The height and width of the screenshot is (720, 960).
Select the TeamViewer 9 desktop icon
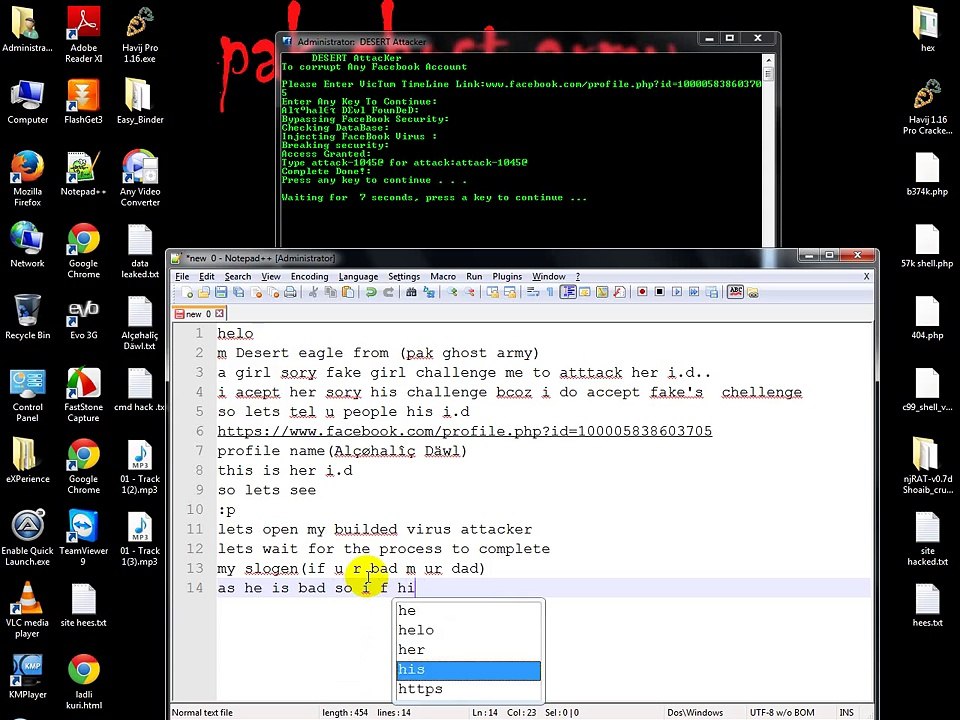(x=83, y=538)
